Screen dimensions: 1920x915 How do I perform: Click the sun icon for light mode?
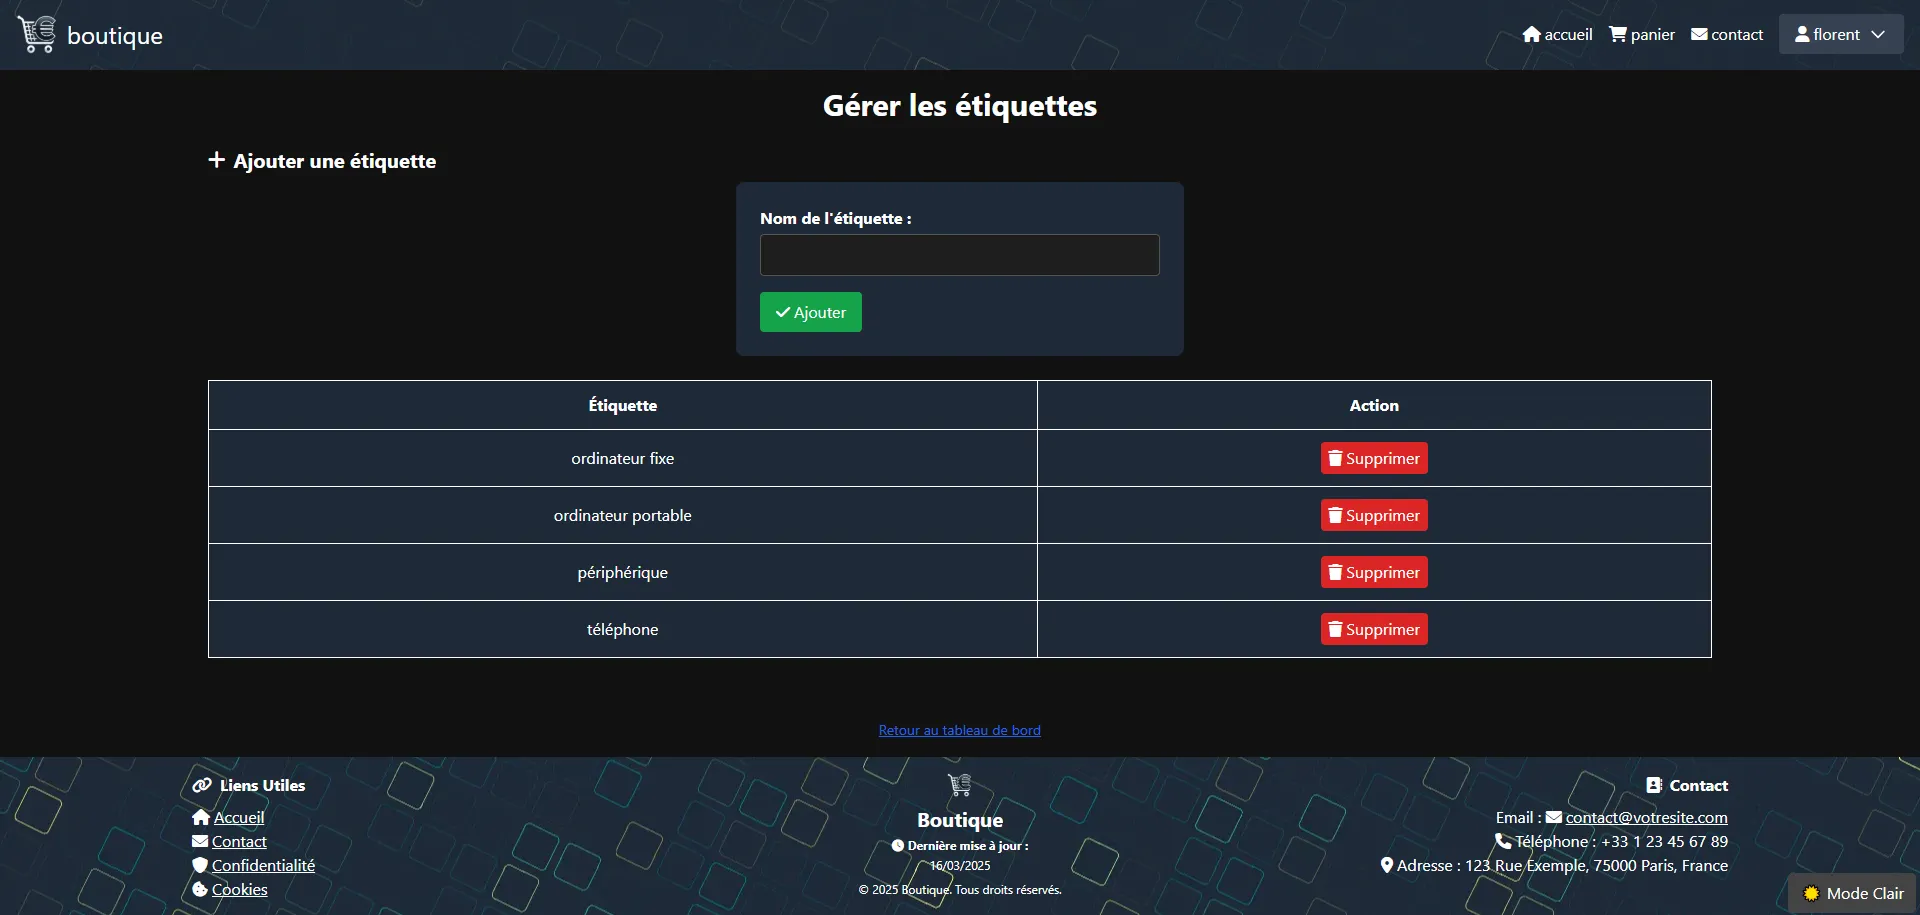click(1811, 894)
